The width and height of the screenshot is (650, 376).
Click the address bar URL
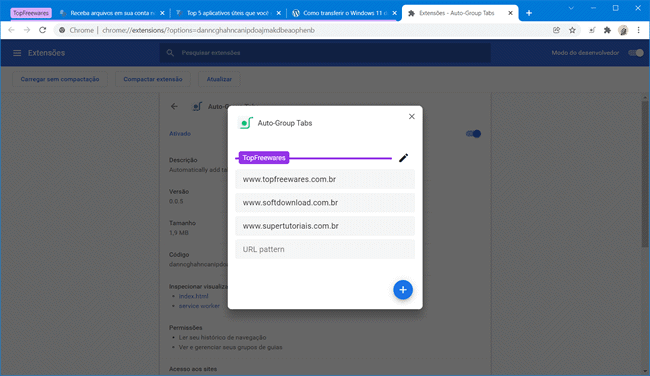pos(209,30)
